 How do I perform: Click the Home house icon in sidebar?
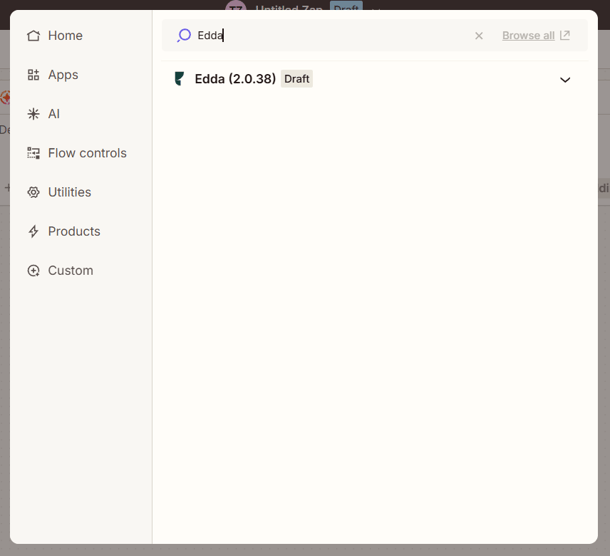click(x=34, y=36)
